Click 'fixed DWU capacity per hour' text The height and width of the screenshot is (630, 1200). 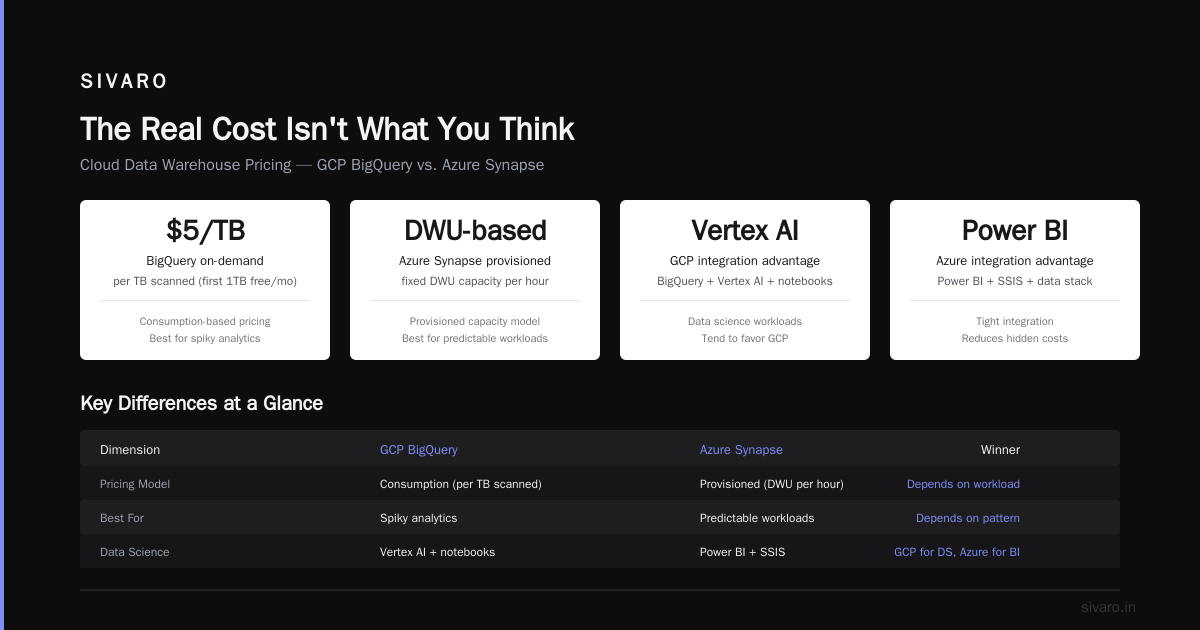(475, 281)
